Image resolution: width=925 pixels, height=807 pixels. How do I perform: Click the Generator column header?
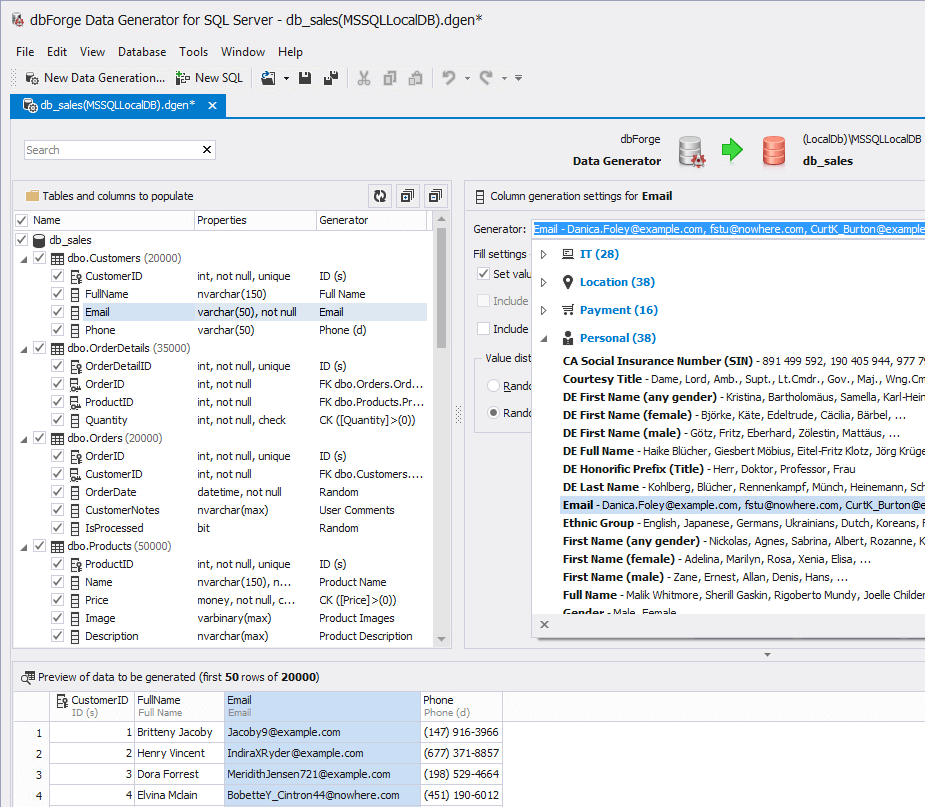(371, 220)
